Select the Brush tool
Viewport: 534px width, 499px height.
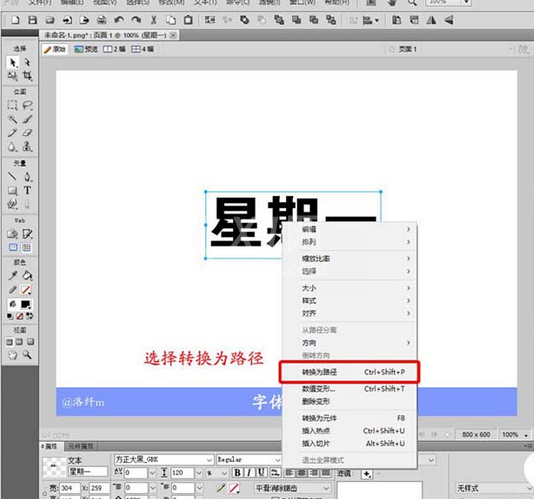27,119
